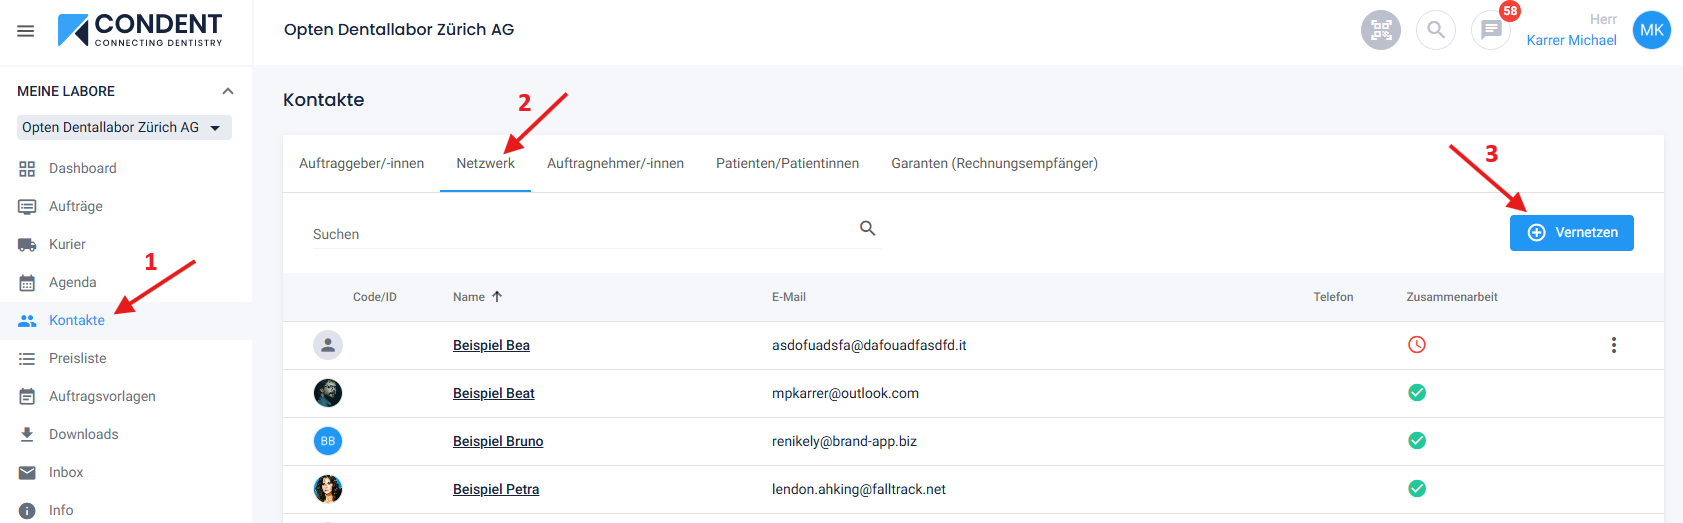1683x523 pixels.
Task: Click the Kontakte people icon
Action: pos(27,321)
